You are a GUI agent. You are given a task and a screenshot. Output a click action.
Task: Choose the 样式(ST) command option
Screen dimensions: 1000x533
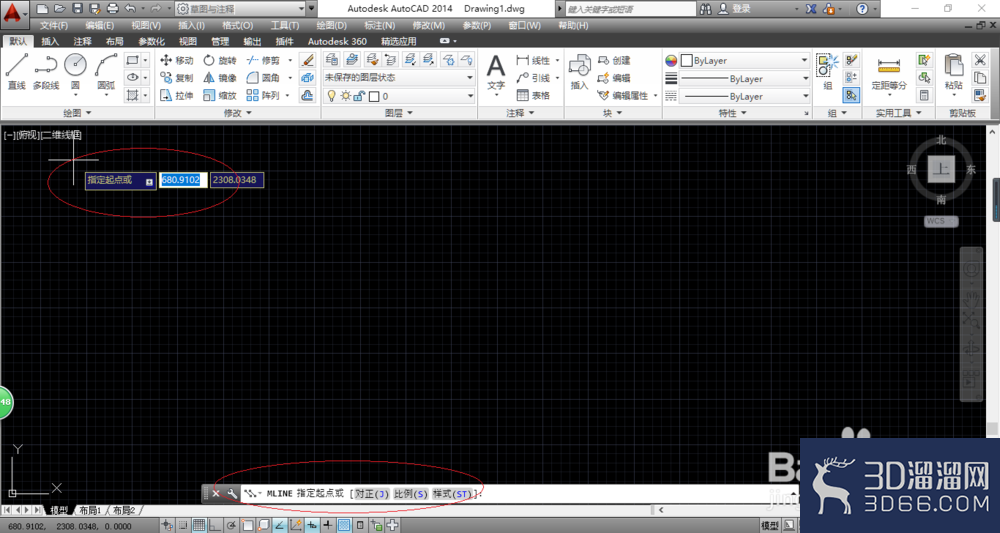click(453, 493)
